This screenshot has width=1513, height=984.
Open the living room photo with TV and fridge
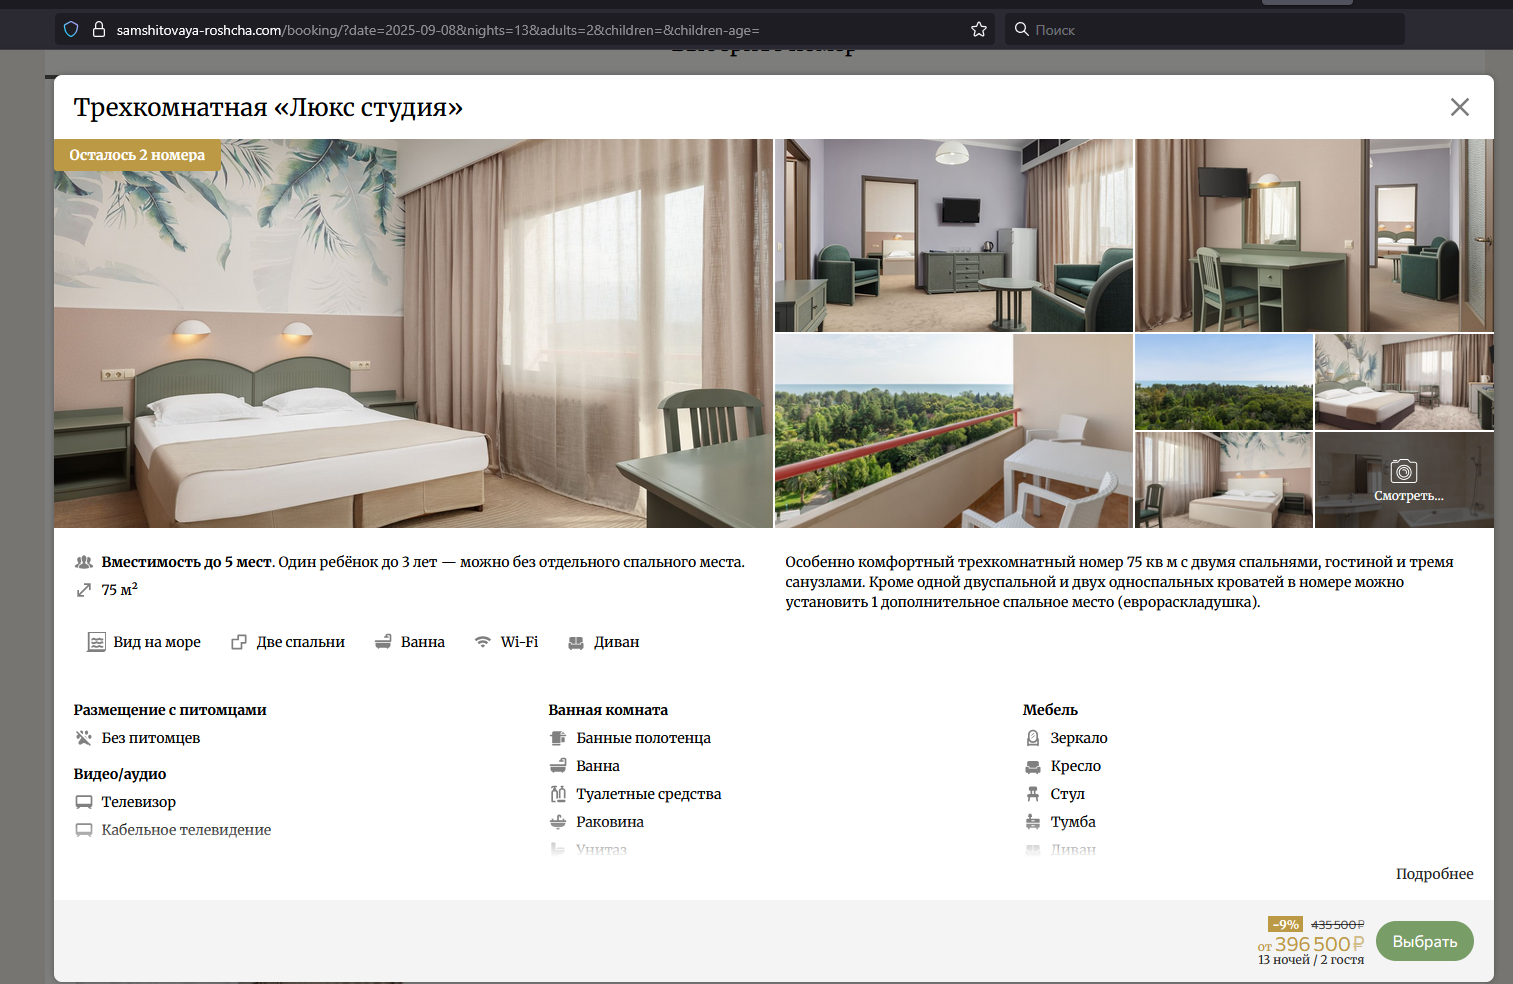(954, 235)
